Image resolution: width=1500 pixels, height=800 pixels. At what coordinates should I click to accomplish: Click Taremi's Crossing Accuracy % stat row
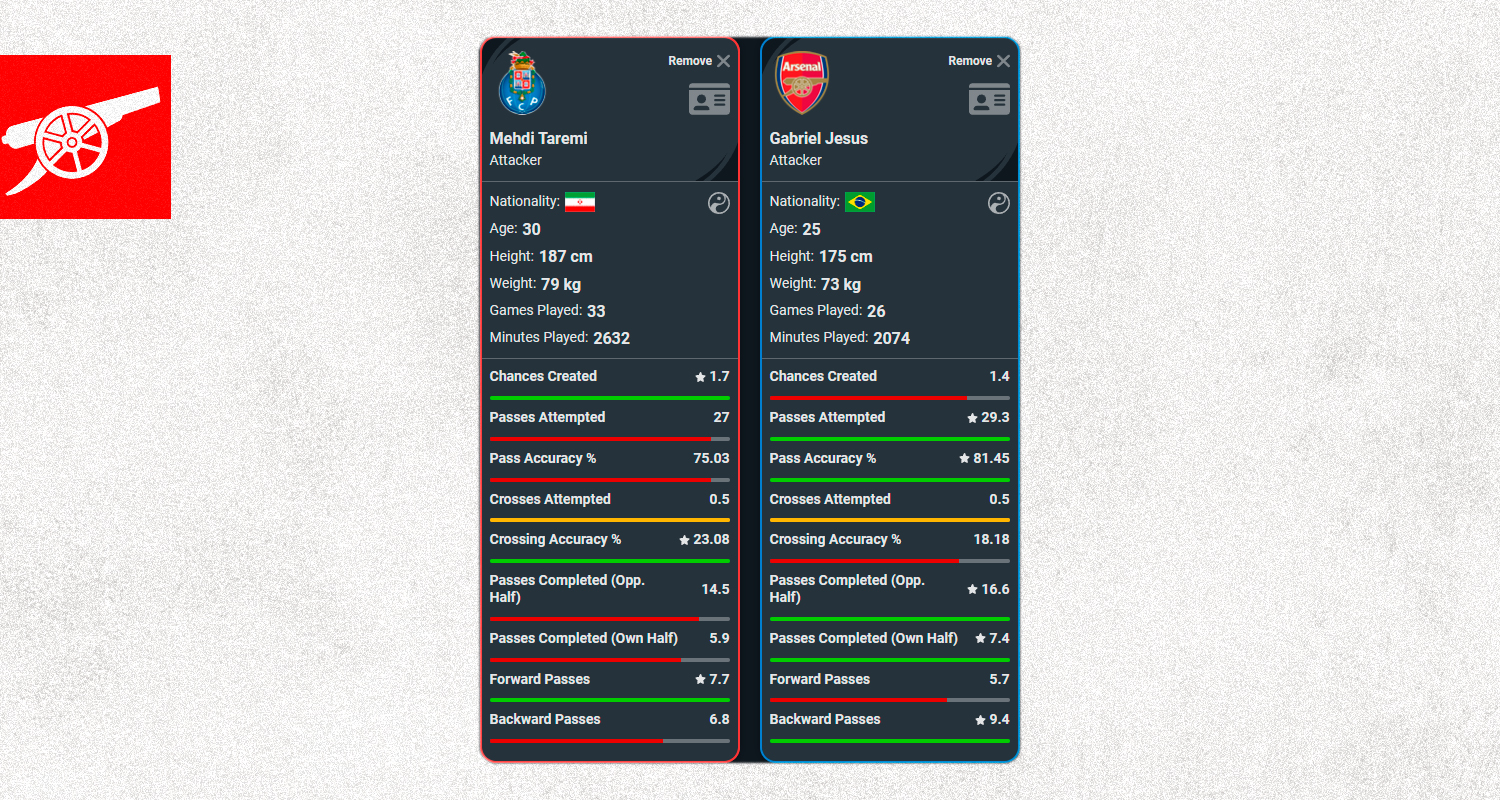tap(610, 546)
